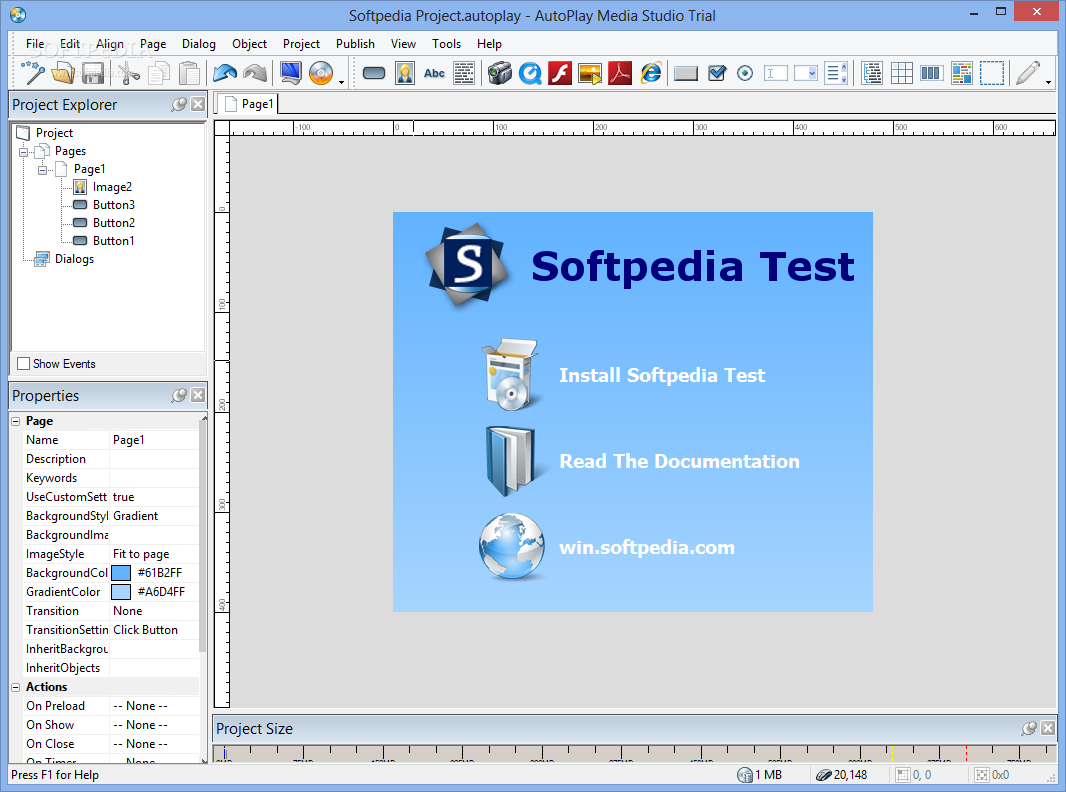Insert Abc label object
Image resolution: width=1066 pixels, height=792 pixels.
pos(434,73)
